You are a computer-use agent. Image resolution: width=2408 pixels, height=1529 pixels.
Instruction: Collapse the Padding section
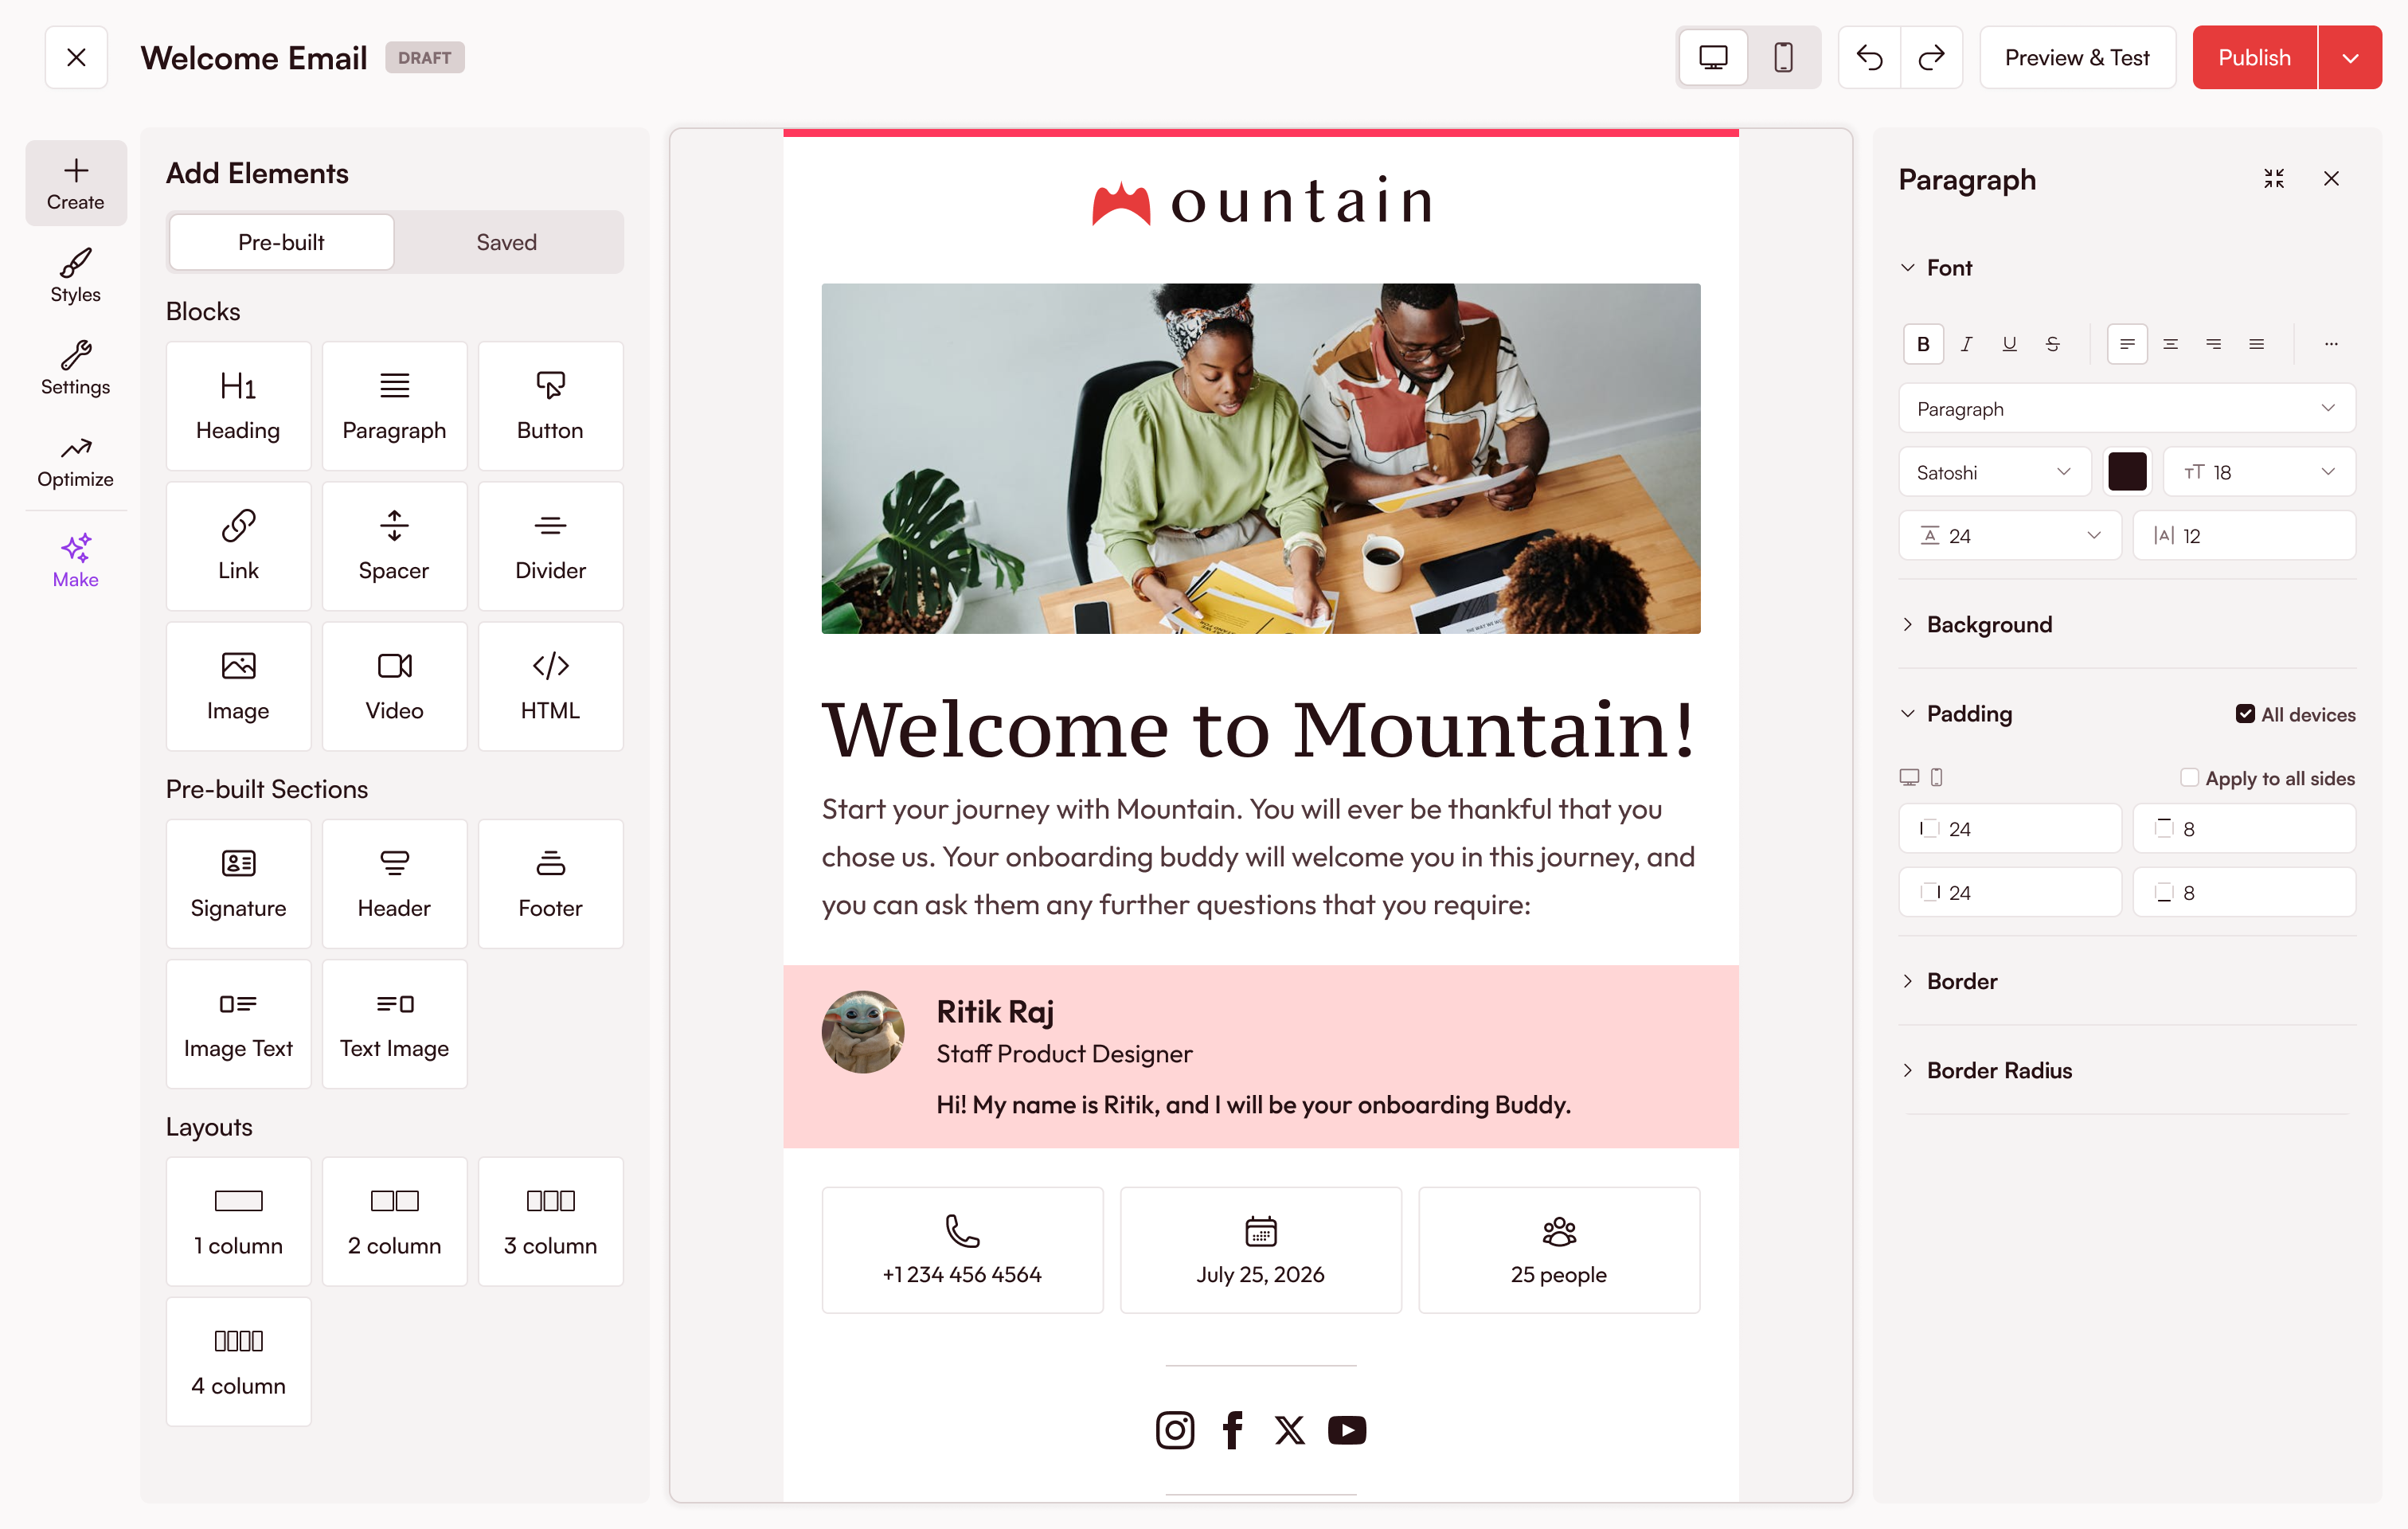1907,714
